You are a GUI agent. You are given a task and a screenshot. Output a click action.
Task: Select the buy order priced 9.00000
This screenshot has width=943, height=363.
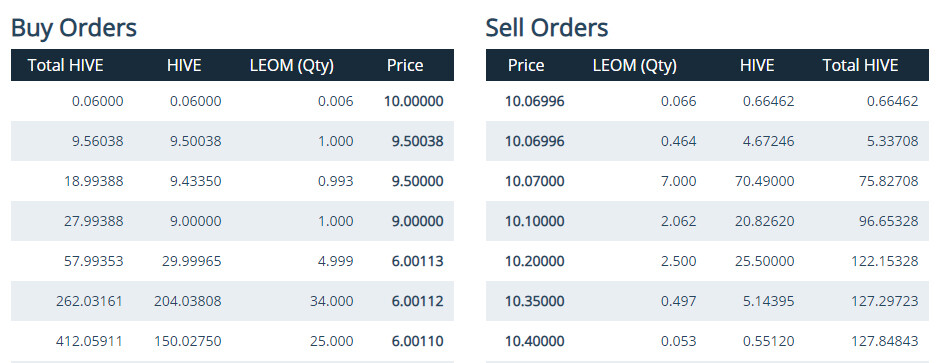click(232, 221)
